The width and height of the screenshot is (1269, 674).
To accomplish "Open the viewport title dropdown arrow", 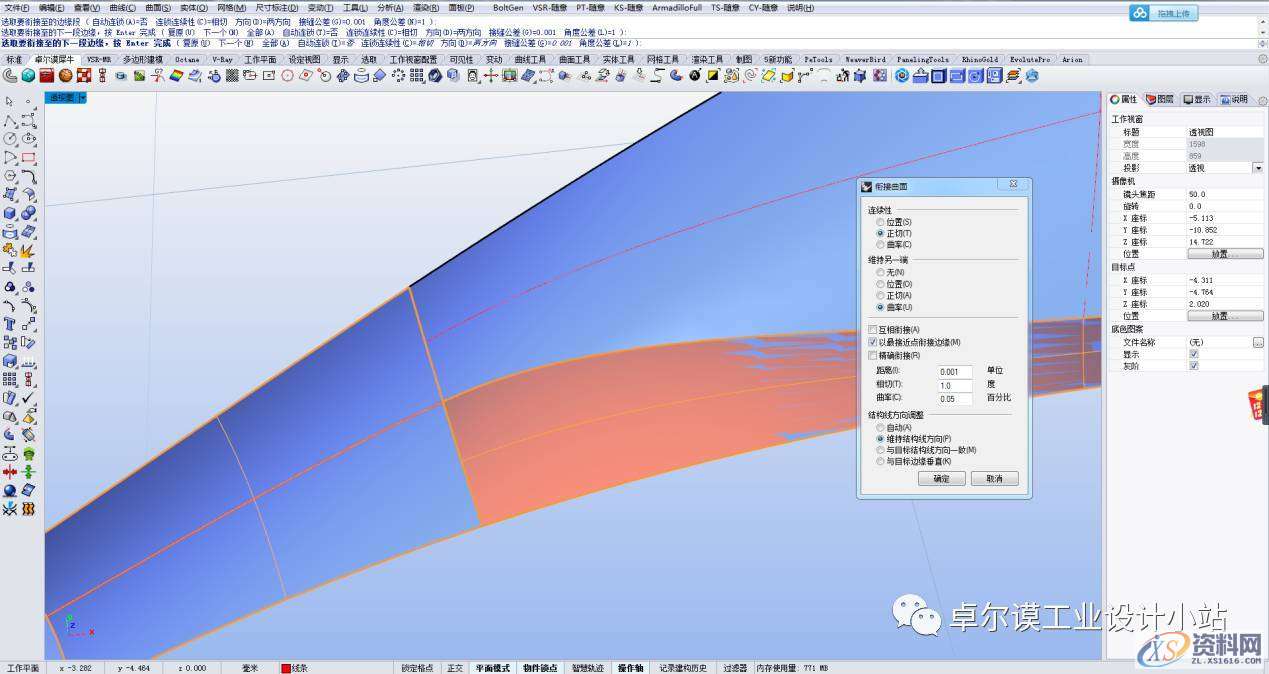I will pyautogui.click(x=83, y=98).
